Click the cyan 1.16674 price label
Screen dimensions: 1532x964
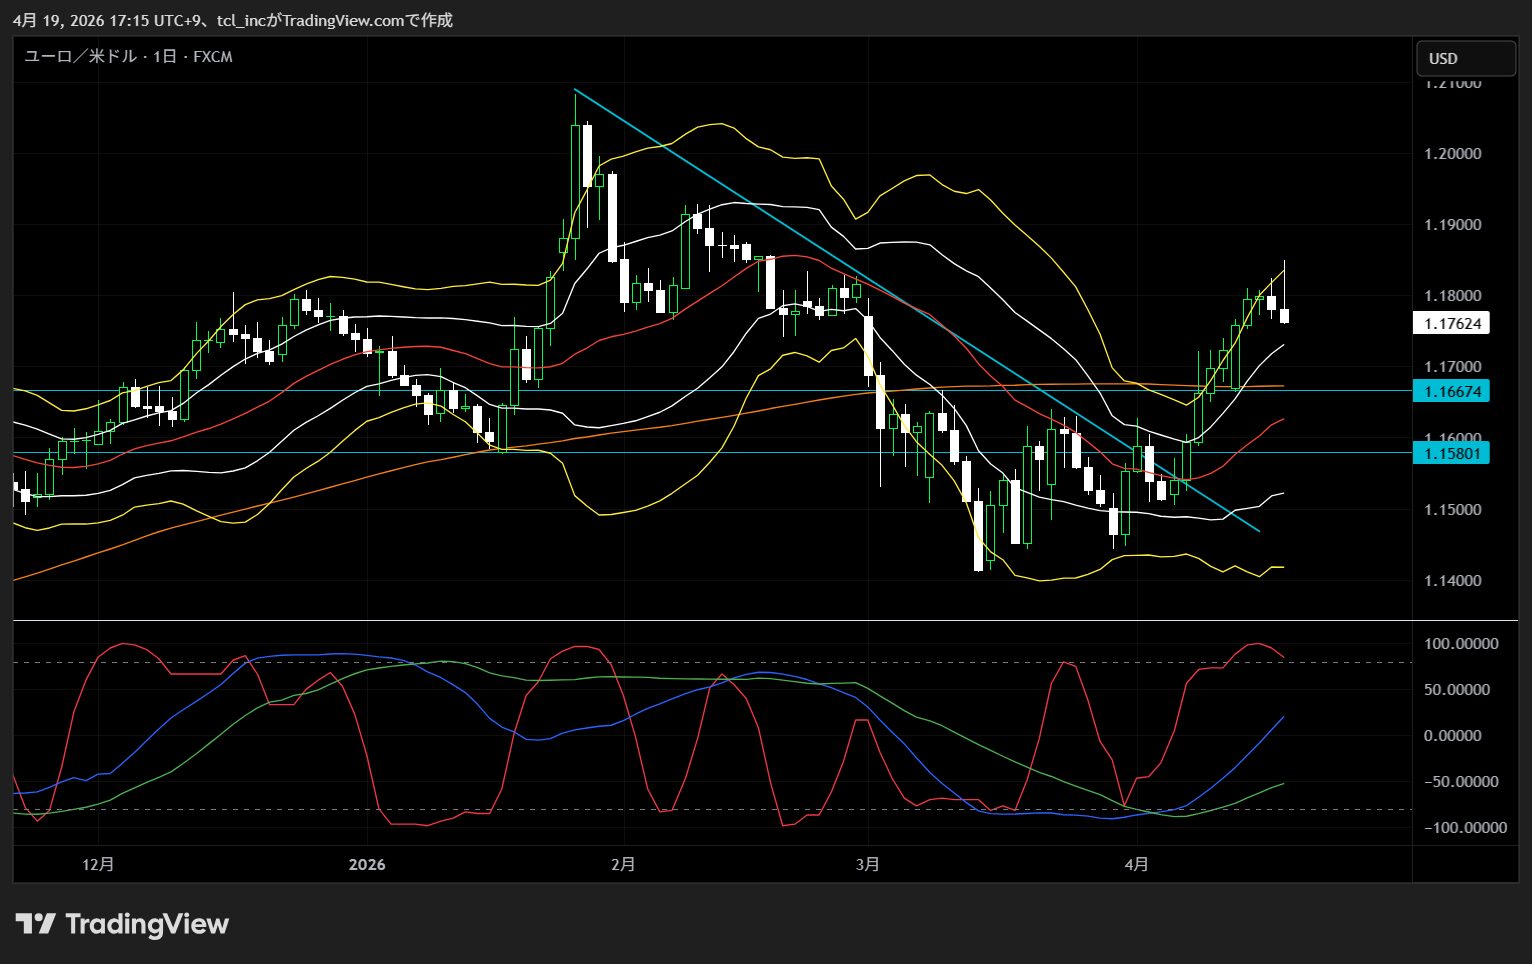(1451, 391)
